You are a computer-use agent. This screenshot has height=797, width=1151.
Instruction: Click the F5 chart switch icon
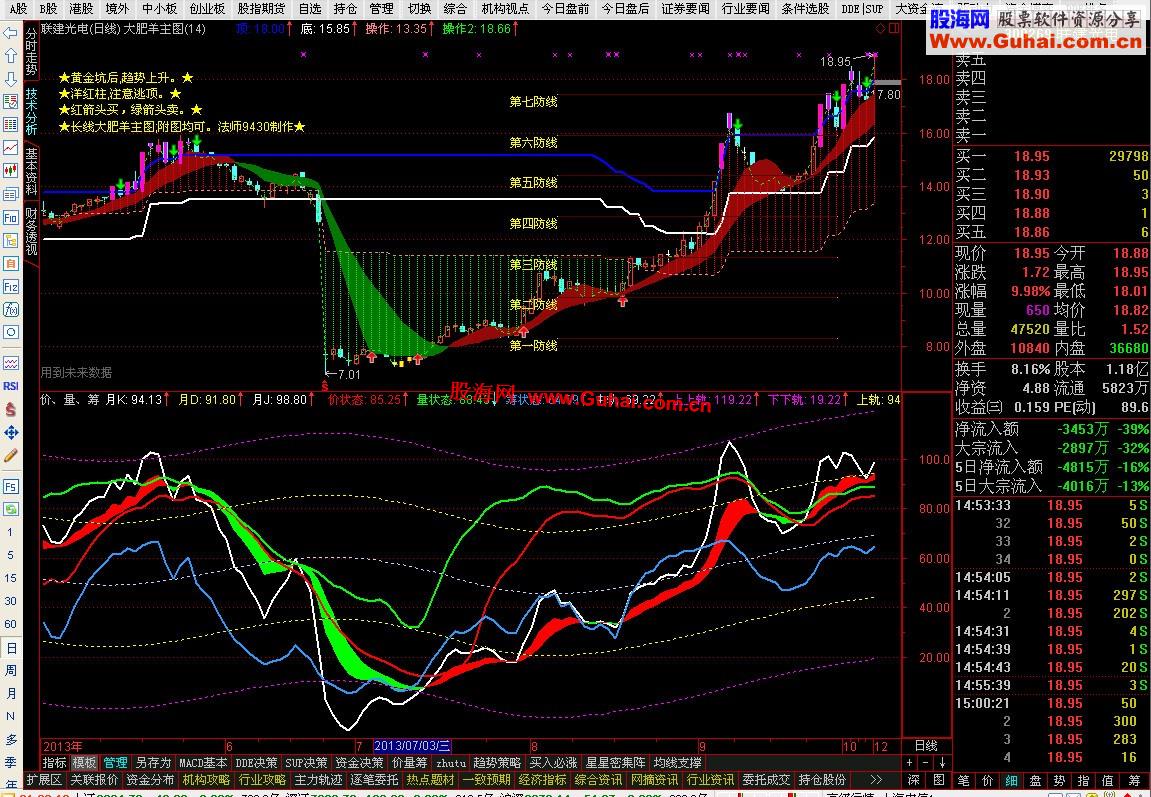click(10, 487)
